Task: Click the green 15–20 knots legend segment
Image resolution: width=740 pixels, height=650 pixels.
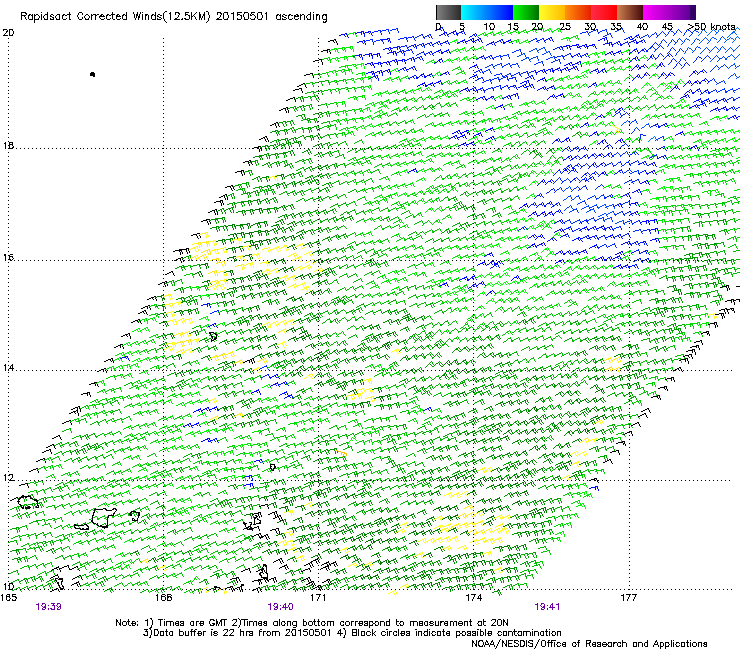Action: point(526,12)
